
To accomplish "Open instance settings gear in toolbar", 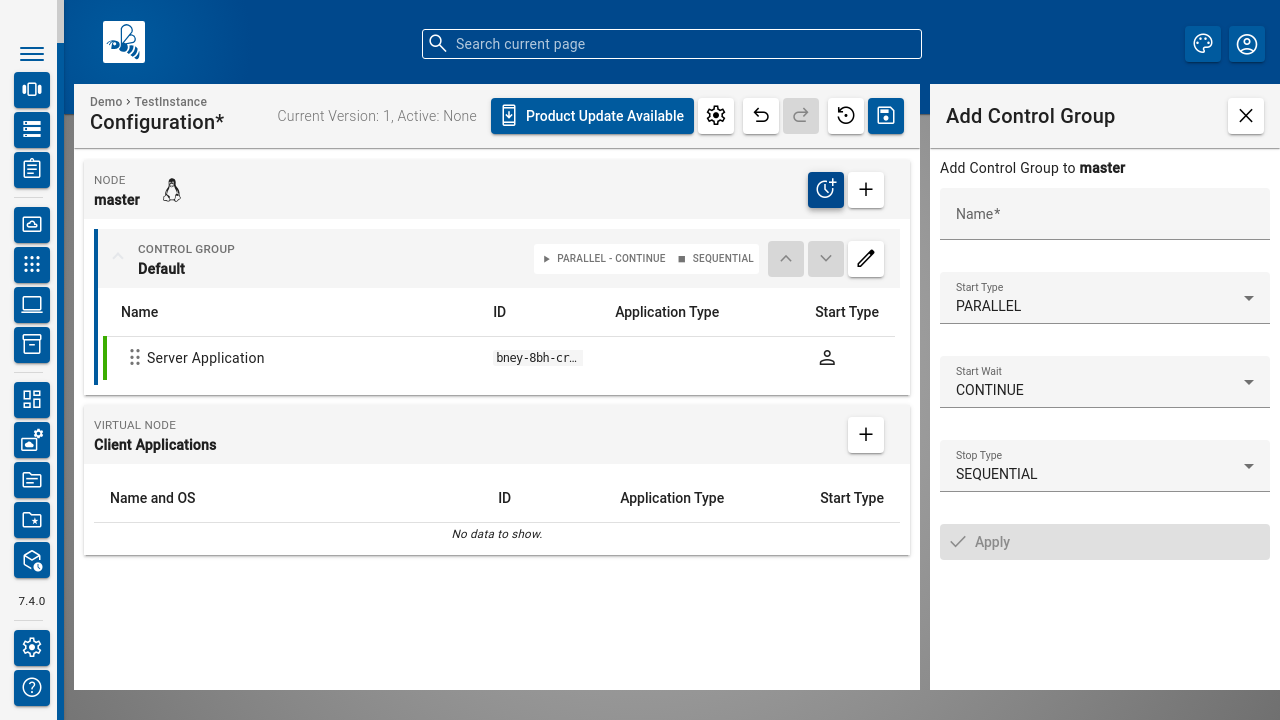I will point(716,116).
